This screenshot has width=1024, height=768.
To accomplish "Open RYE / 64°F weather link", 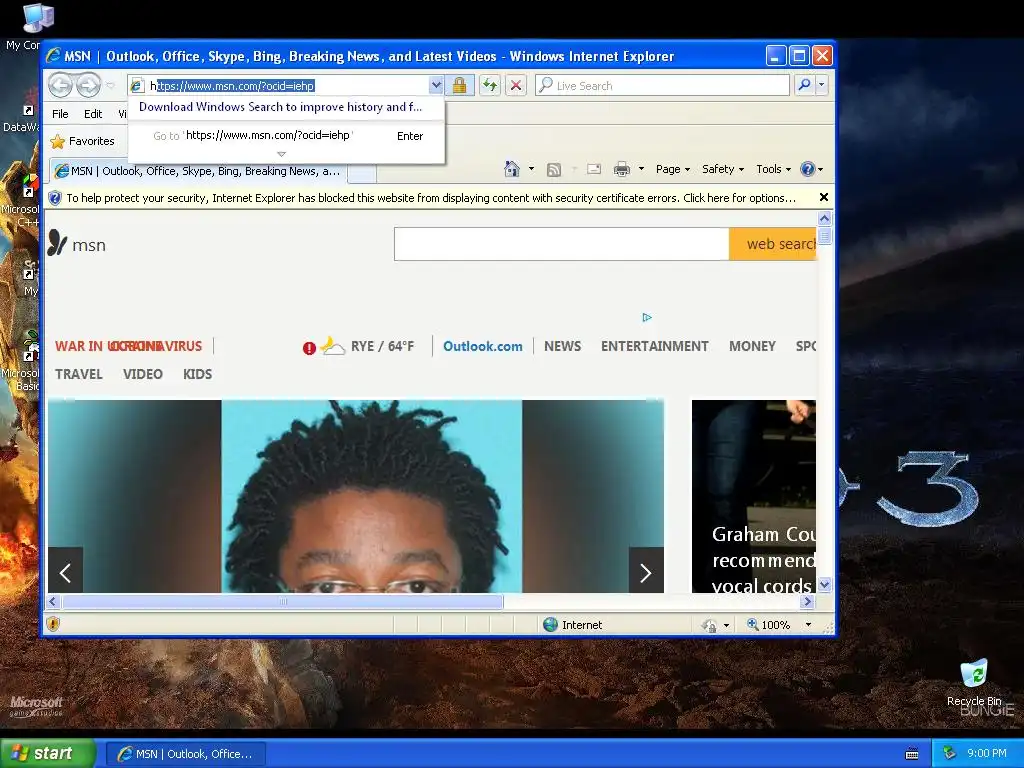I will [382, 346].
